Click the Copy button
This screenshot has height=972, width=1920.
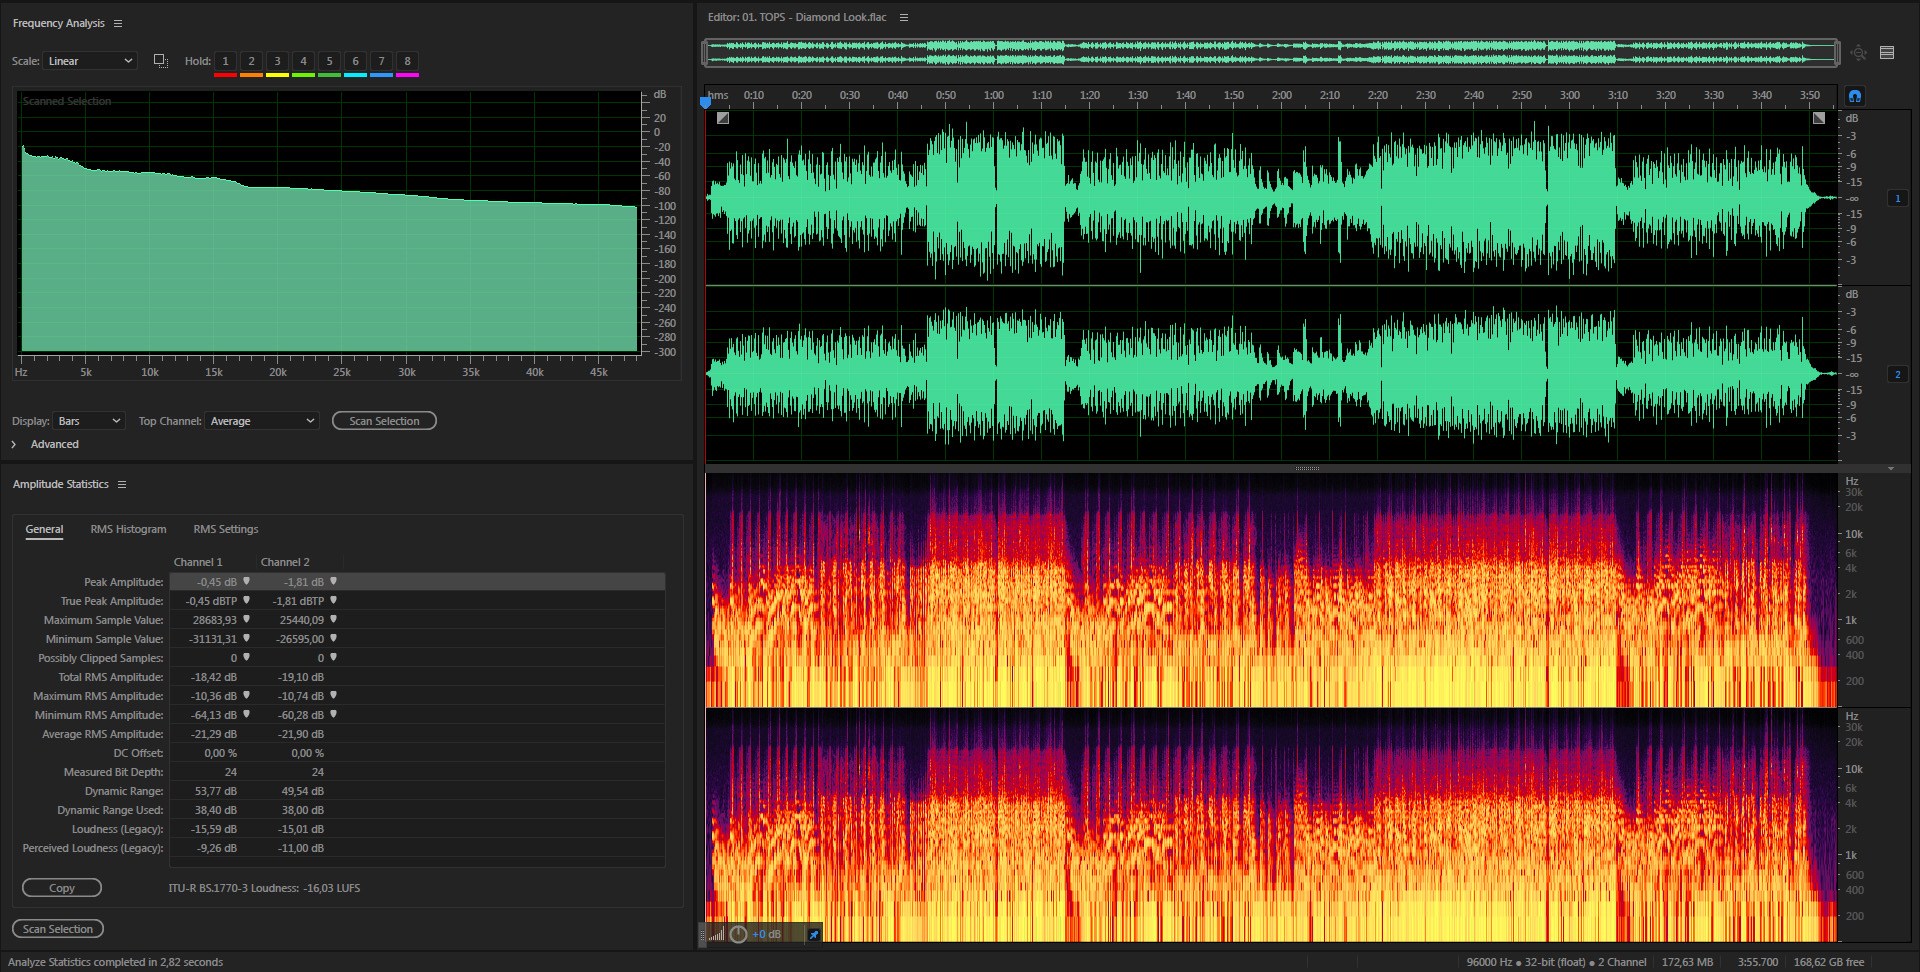click(x=62, y=888)
